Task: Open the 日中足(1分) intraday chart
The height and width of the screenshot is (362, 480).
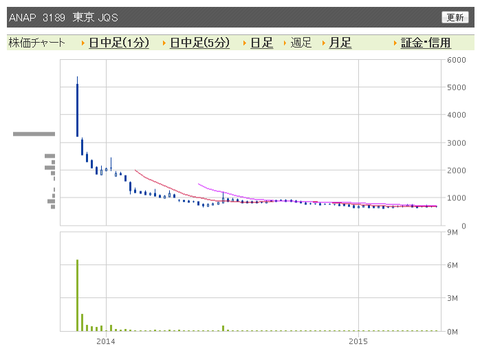Action: point(119,43)
